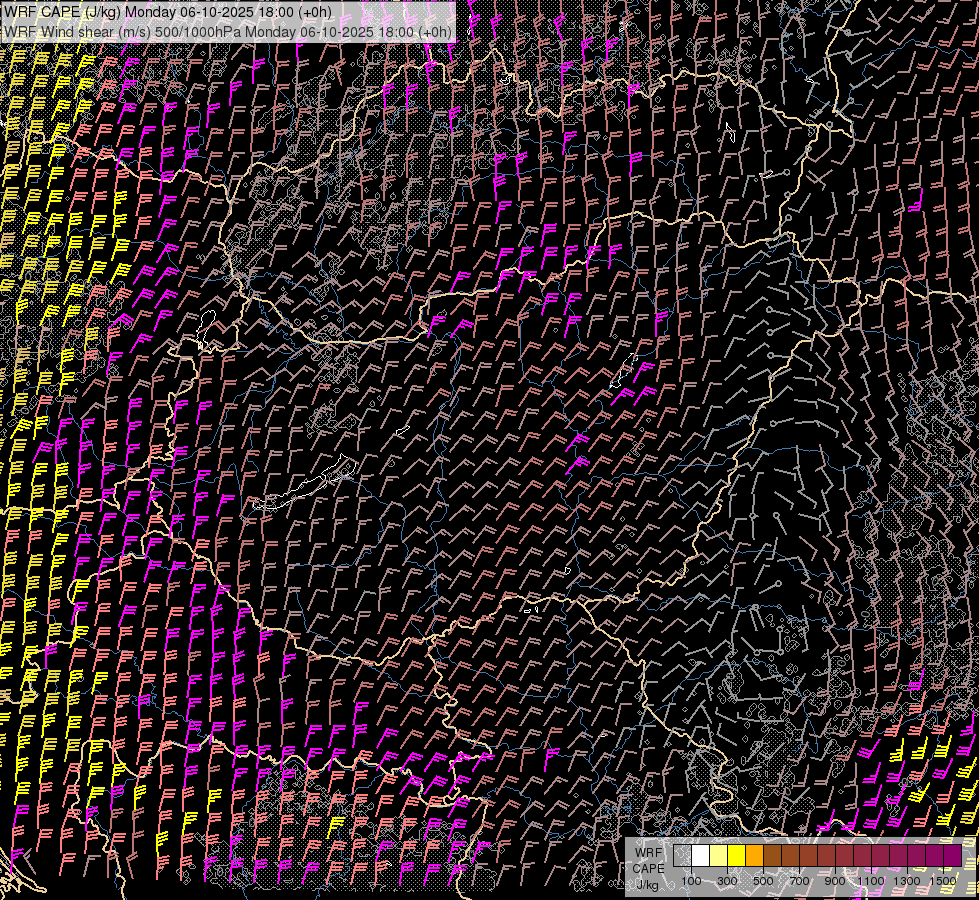Select the orange swatch in the CAPE legend
Viewport: 979px width, 900px height.
point(754,856)
